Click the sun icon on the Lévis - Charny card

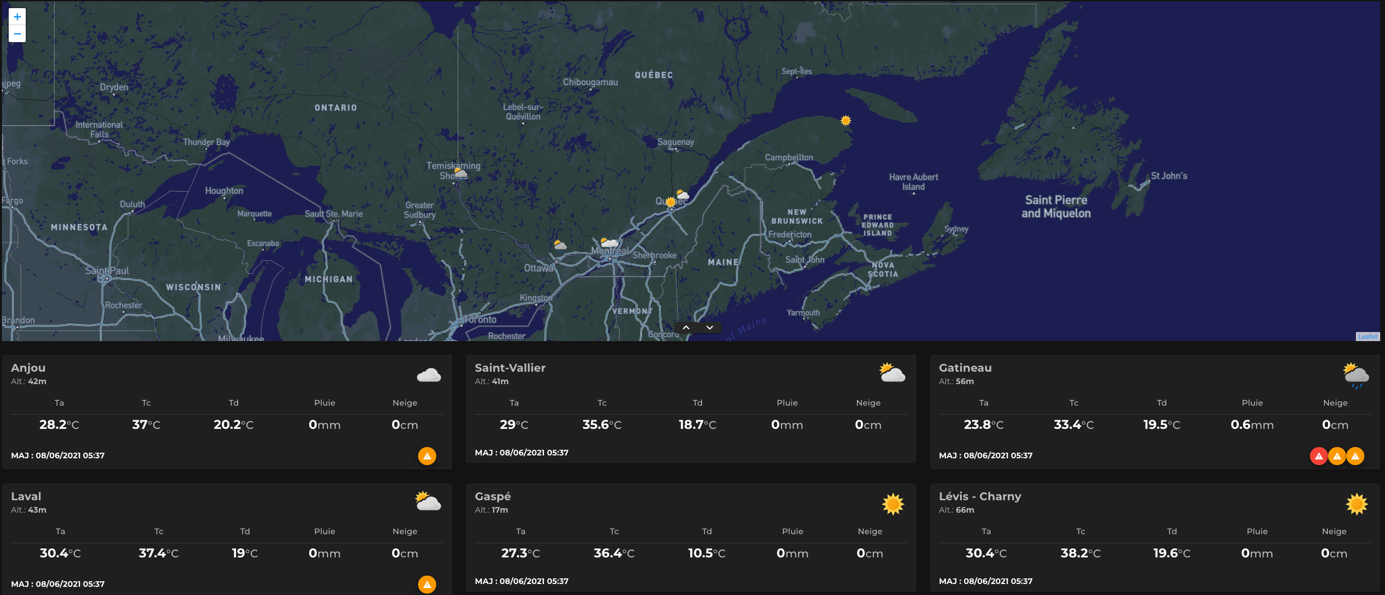(1357, 503)
